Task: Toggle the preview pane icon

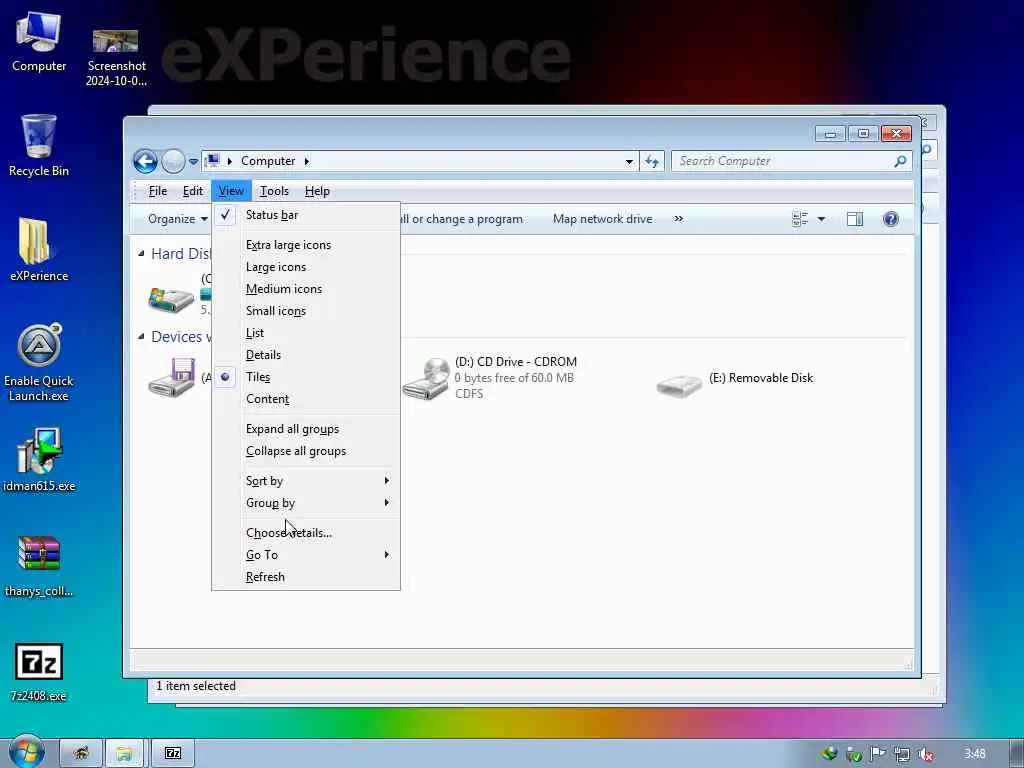Action: (855, 219)
